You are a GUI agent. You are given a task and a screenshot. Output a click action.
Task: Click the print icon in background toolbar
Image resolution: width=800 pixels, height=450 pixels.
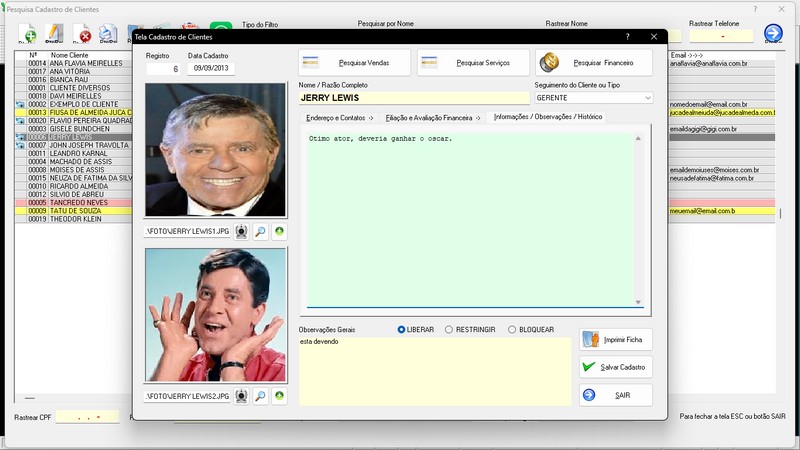tap(108, 34)
